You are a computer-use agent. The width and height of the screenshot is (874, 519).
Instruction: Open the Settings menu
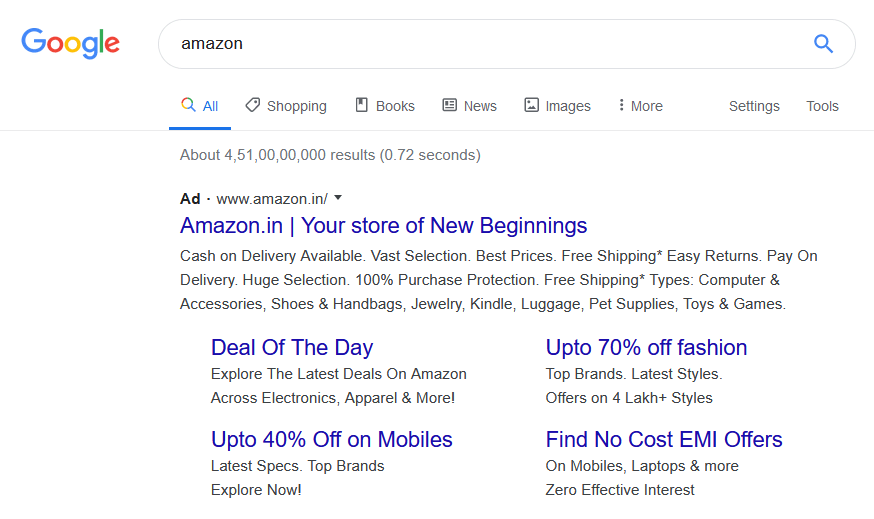pos(754,106)
